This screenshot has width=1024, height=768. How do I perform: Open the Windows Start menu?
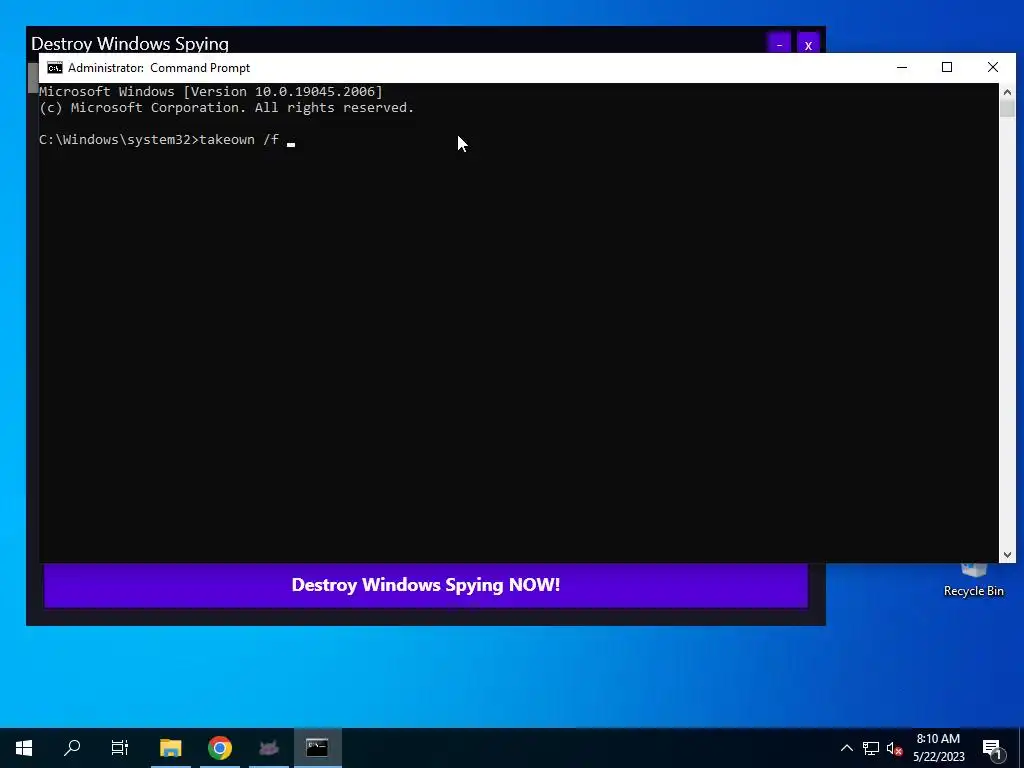coord(24,748)
